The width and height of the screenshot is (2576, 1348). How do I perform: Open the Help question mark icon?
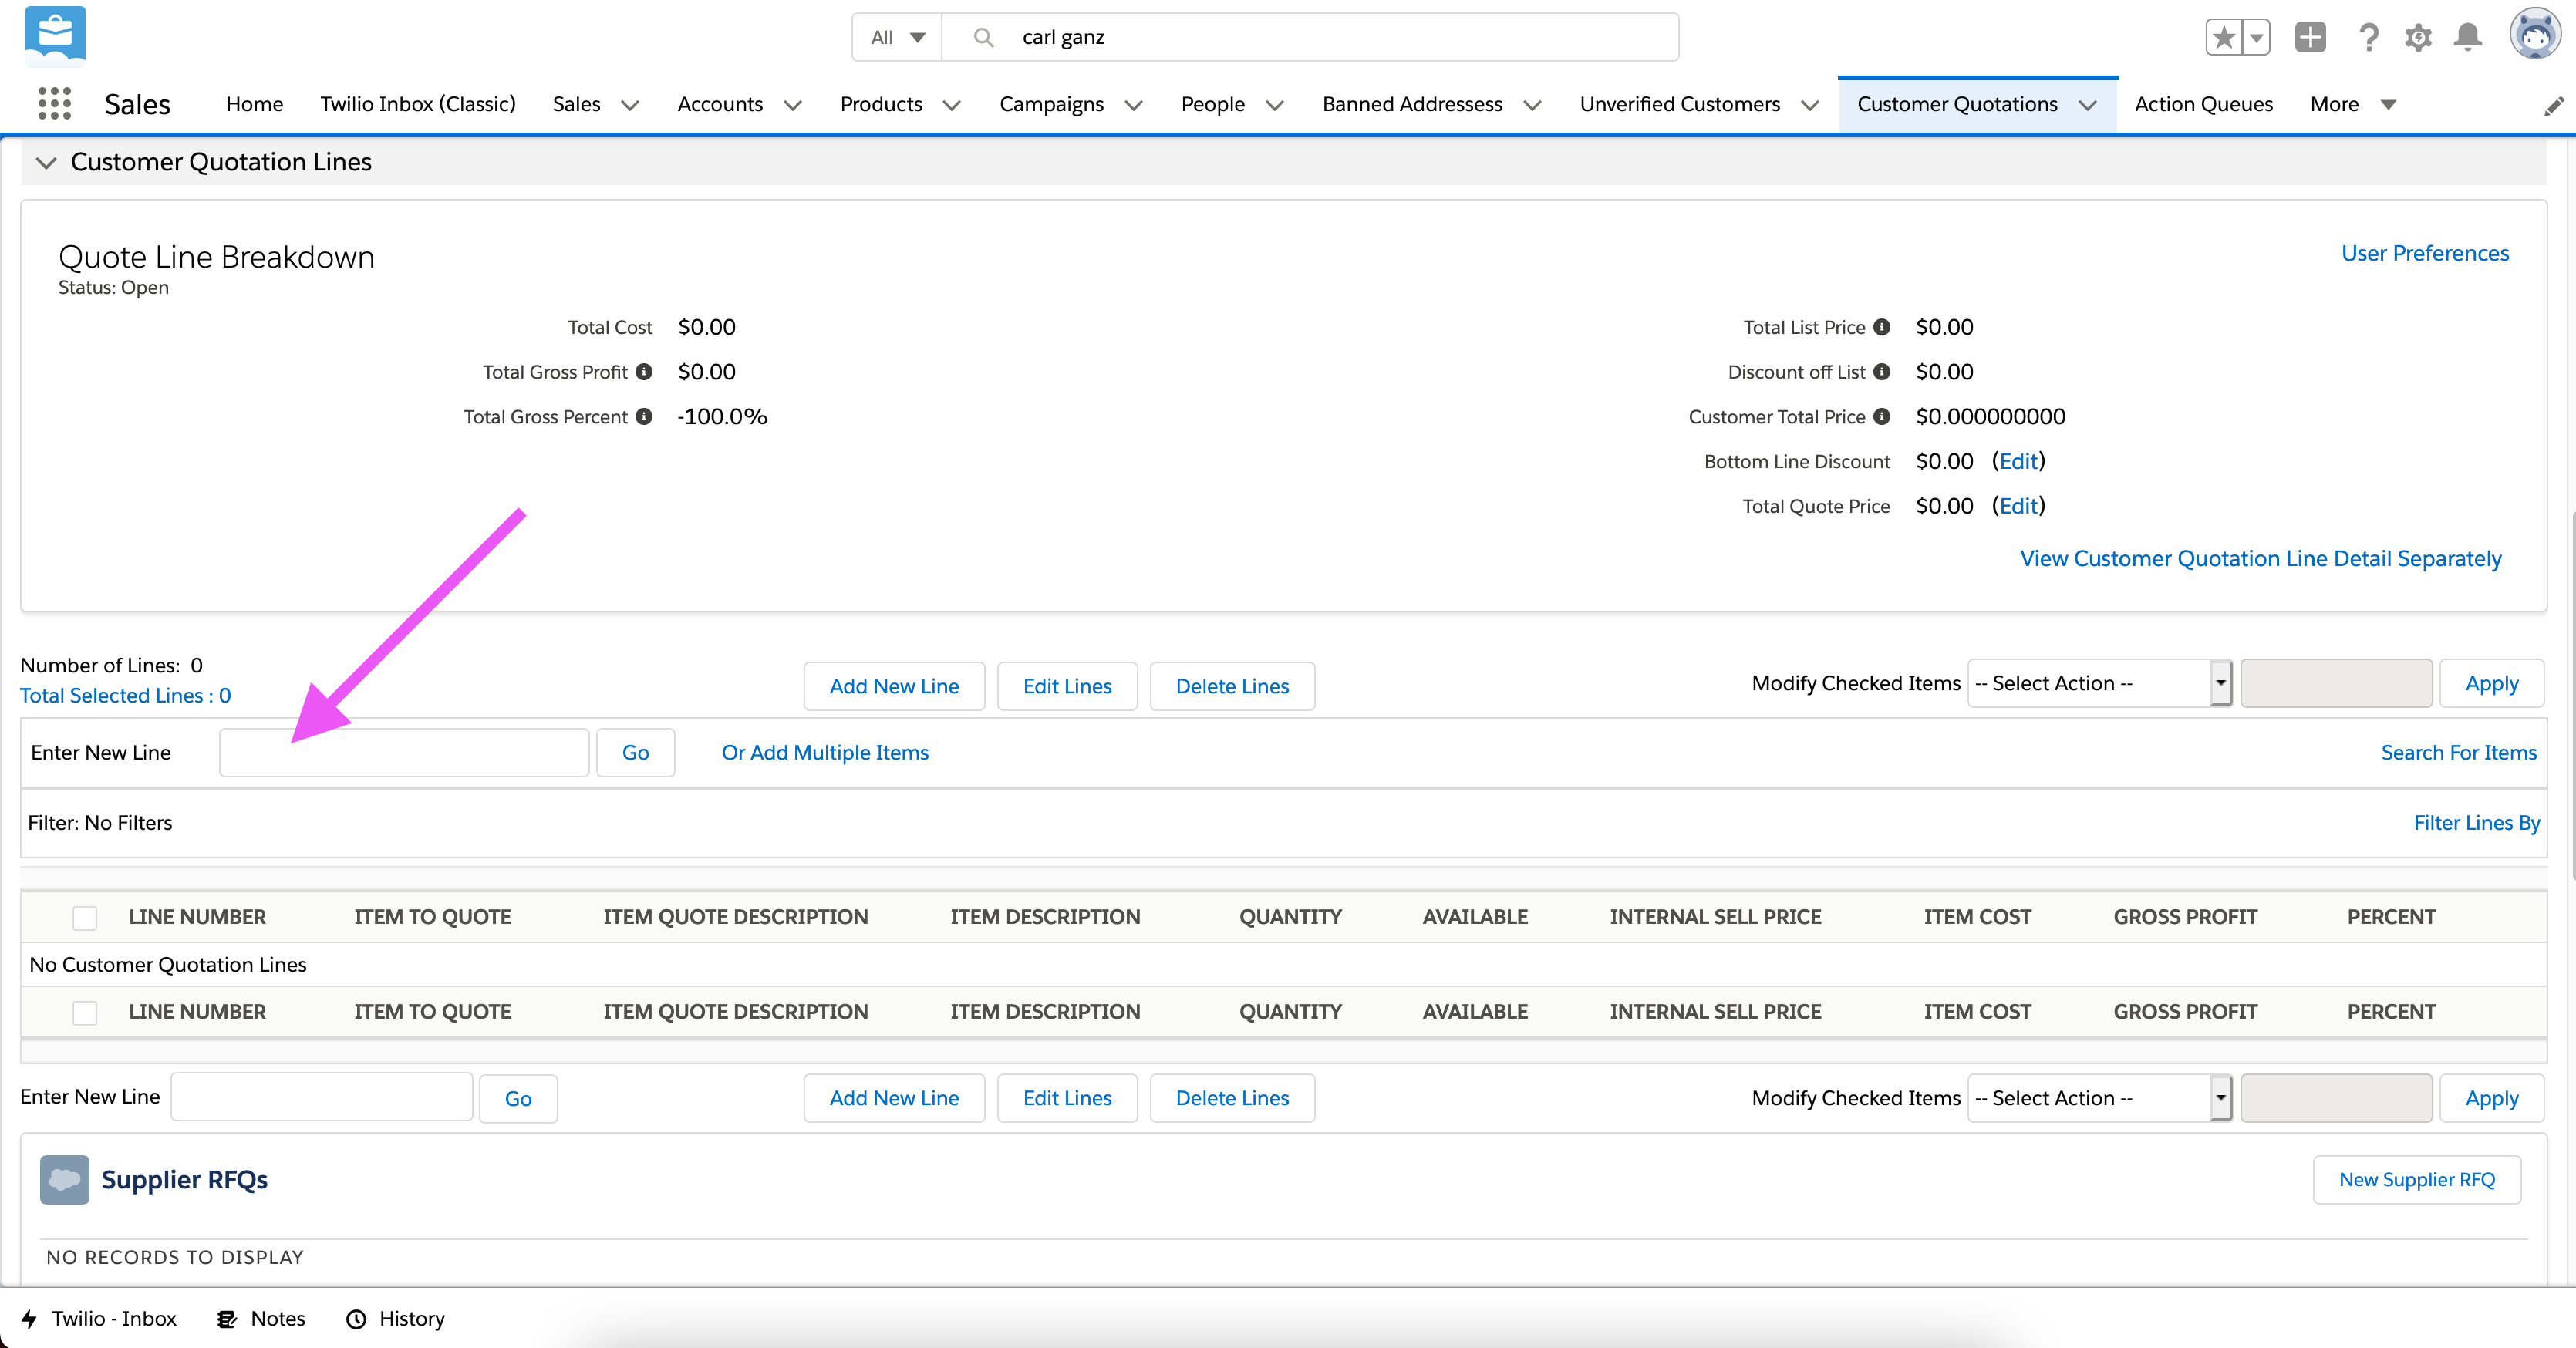click(x=2368, y=38)
